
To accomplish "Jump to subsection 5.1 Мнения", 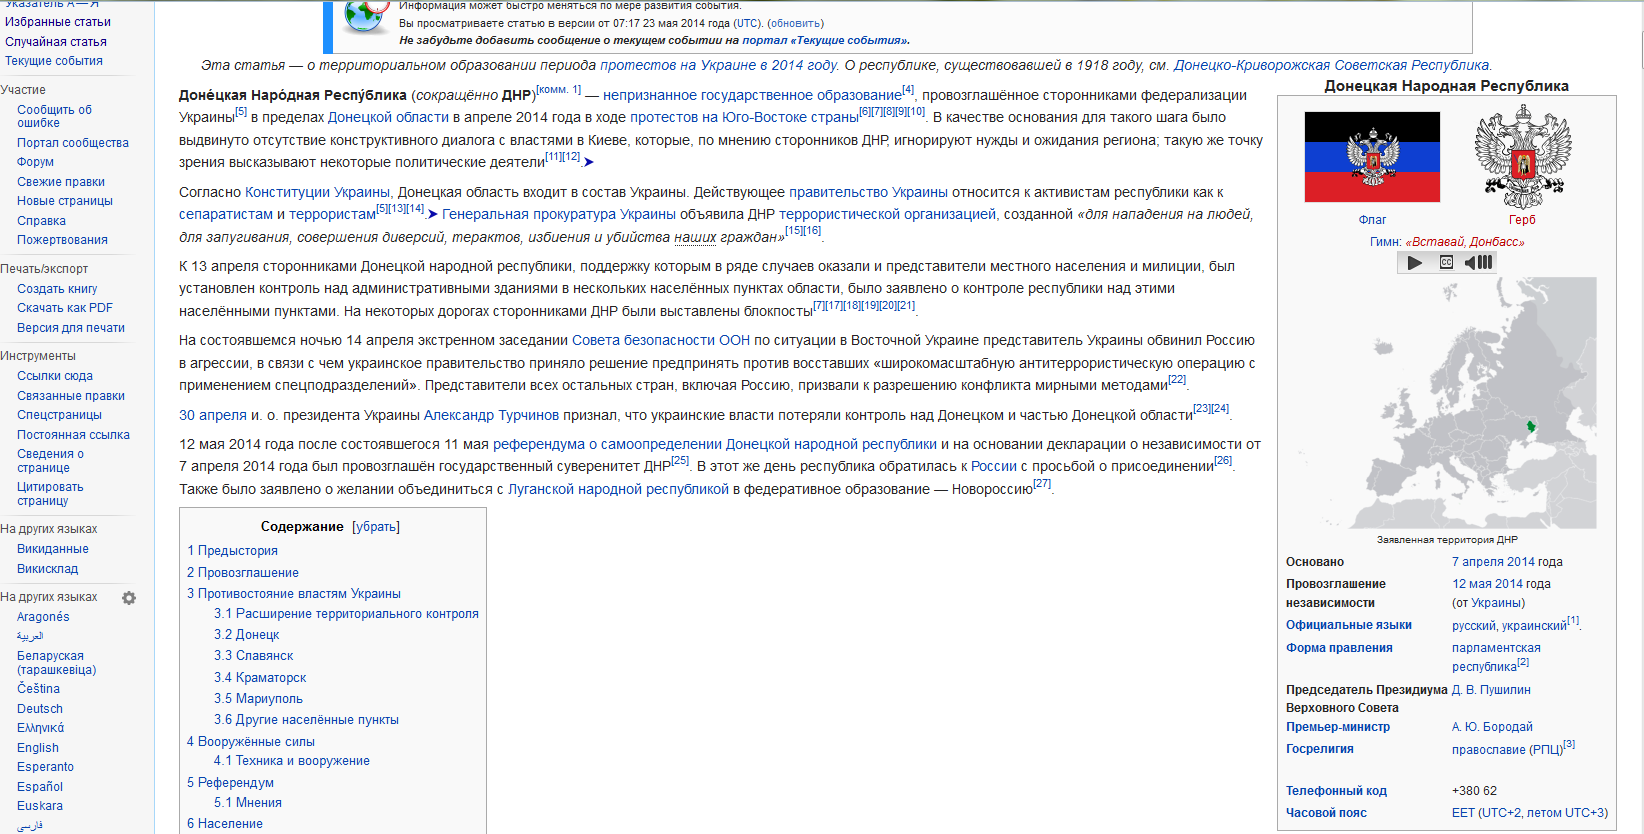I will pyautogui.click(x=248, y=803).
